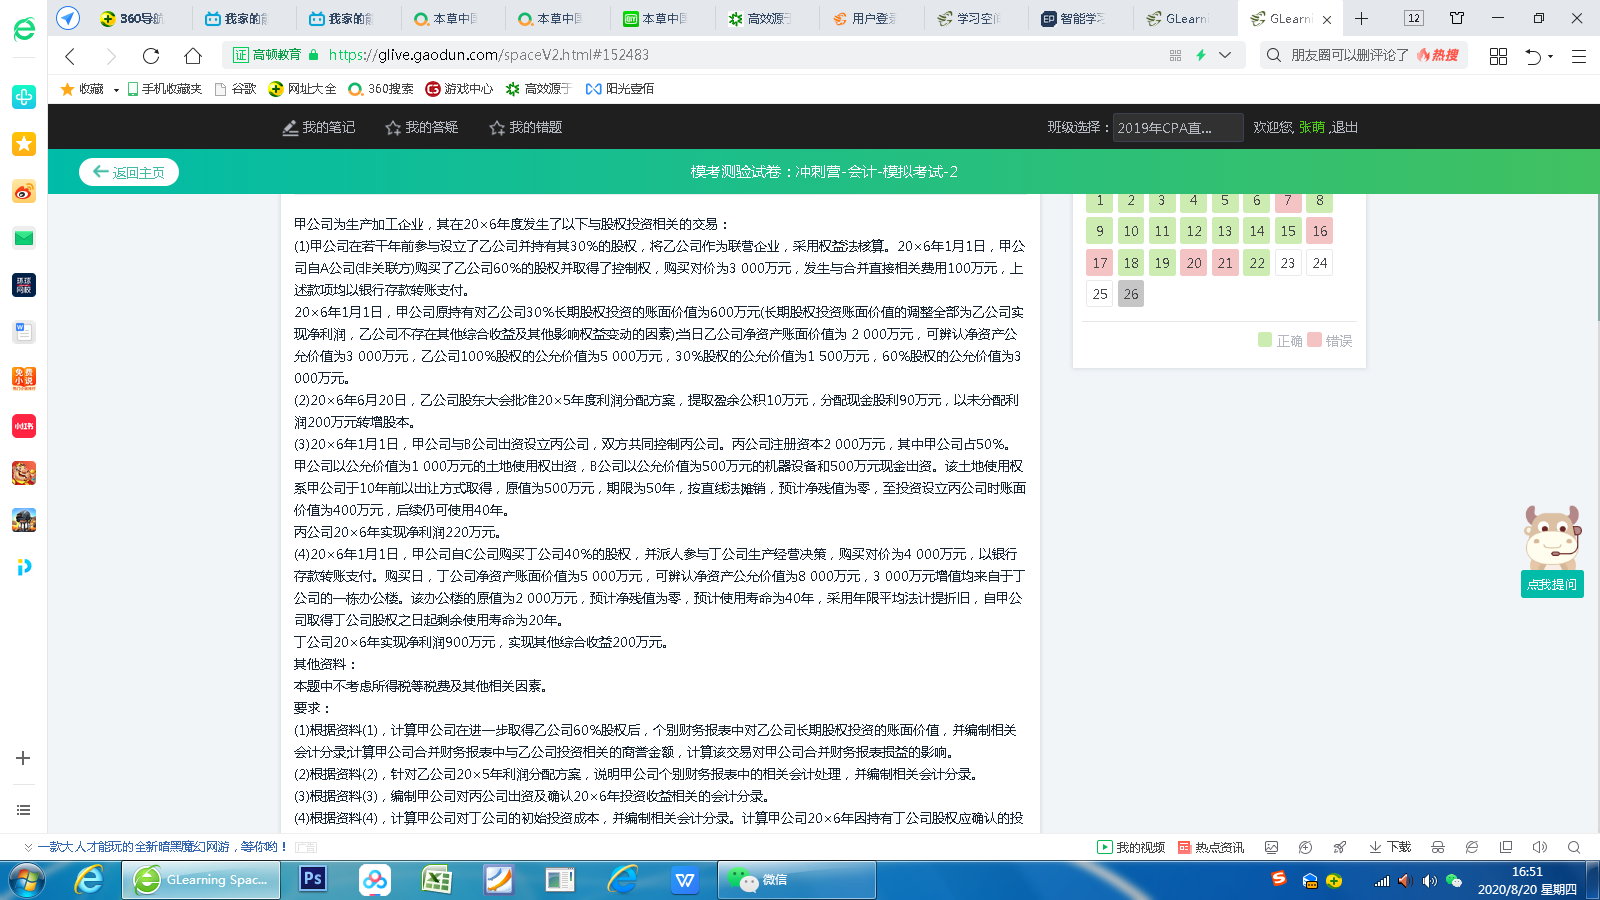Screen dimensions: 1600x900
Task: Select question number 26 in answer grid
Action: (x=1131, y=294)
